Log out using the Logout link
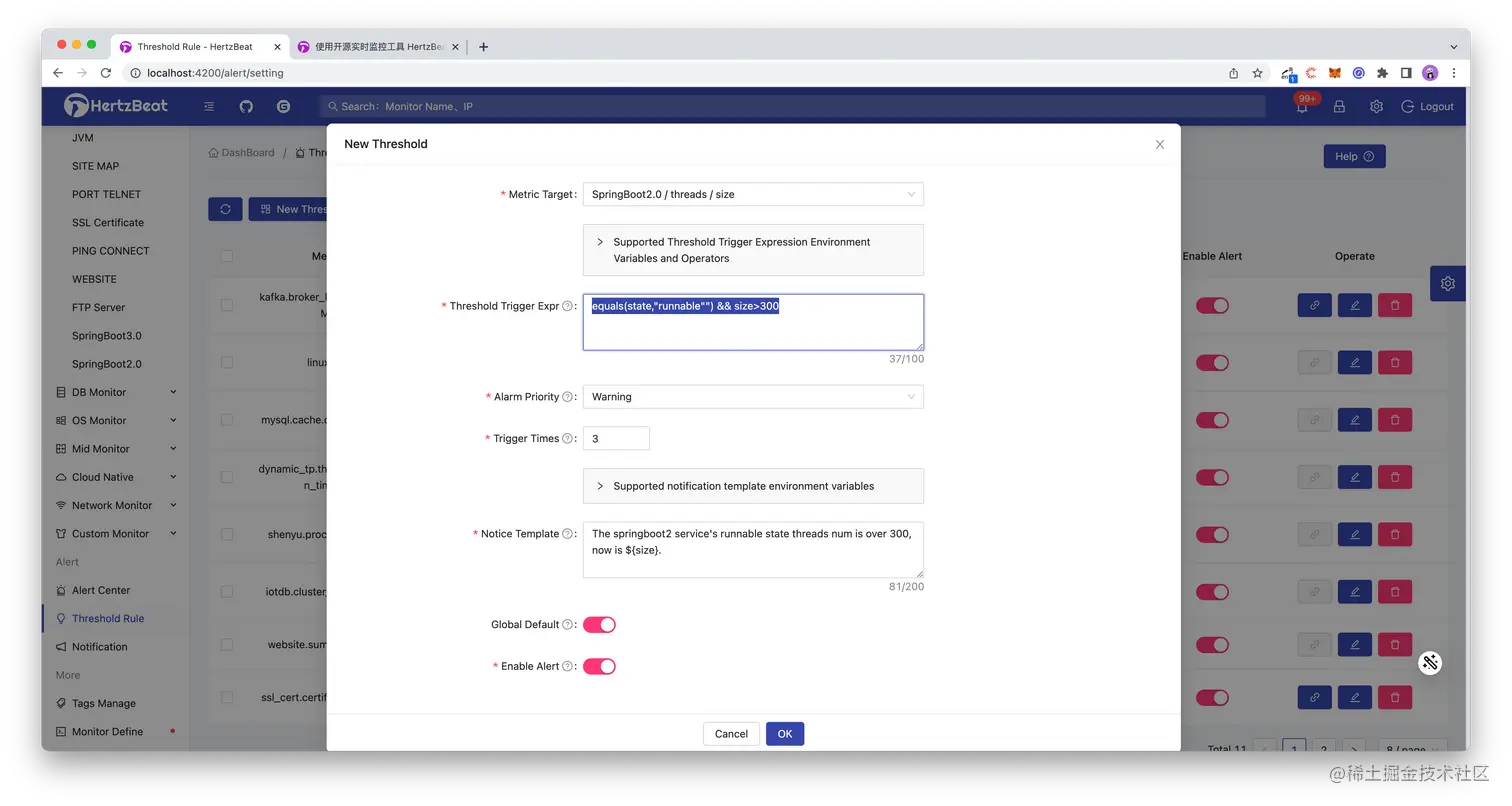The image size is (1512, 806). point(1428,106)
